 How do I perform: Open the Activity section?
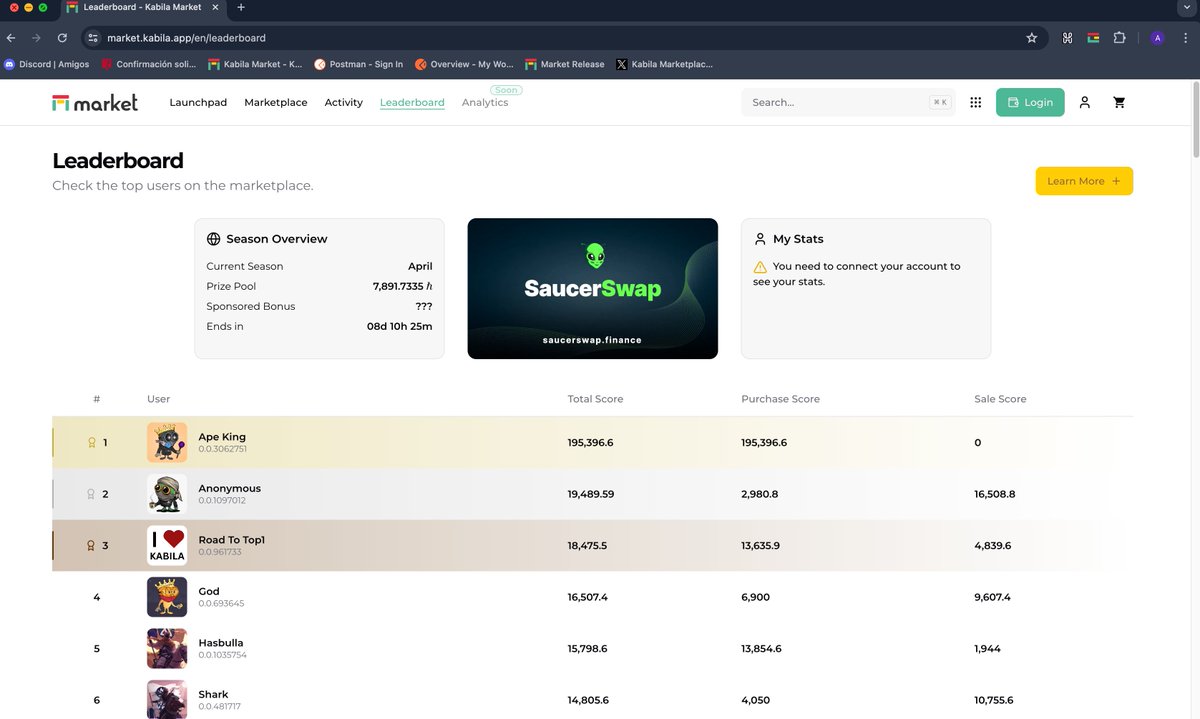tap(344, 102)
